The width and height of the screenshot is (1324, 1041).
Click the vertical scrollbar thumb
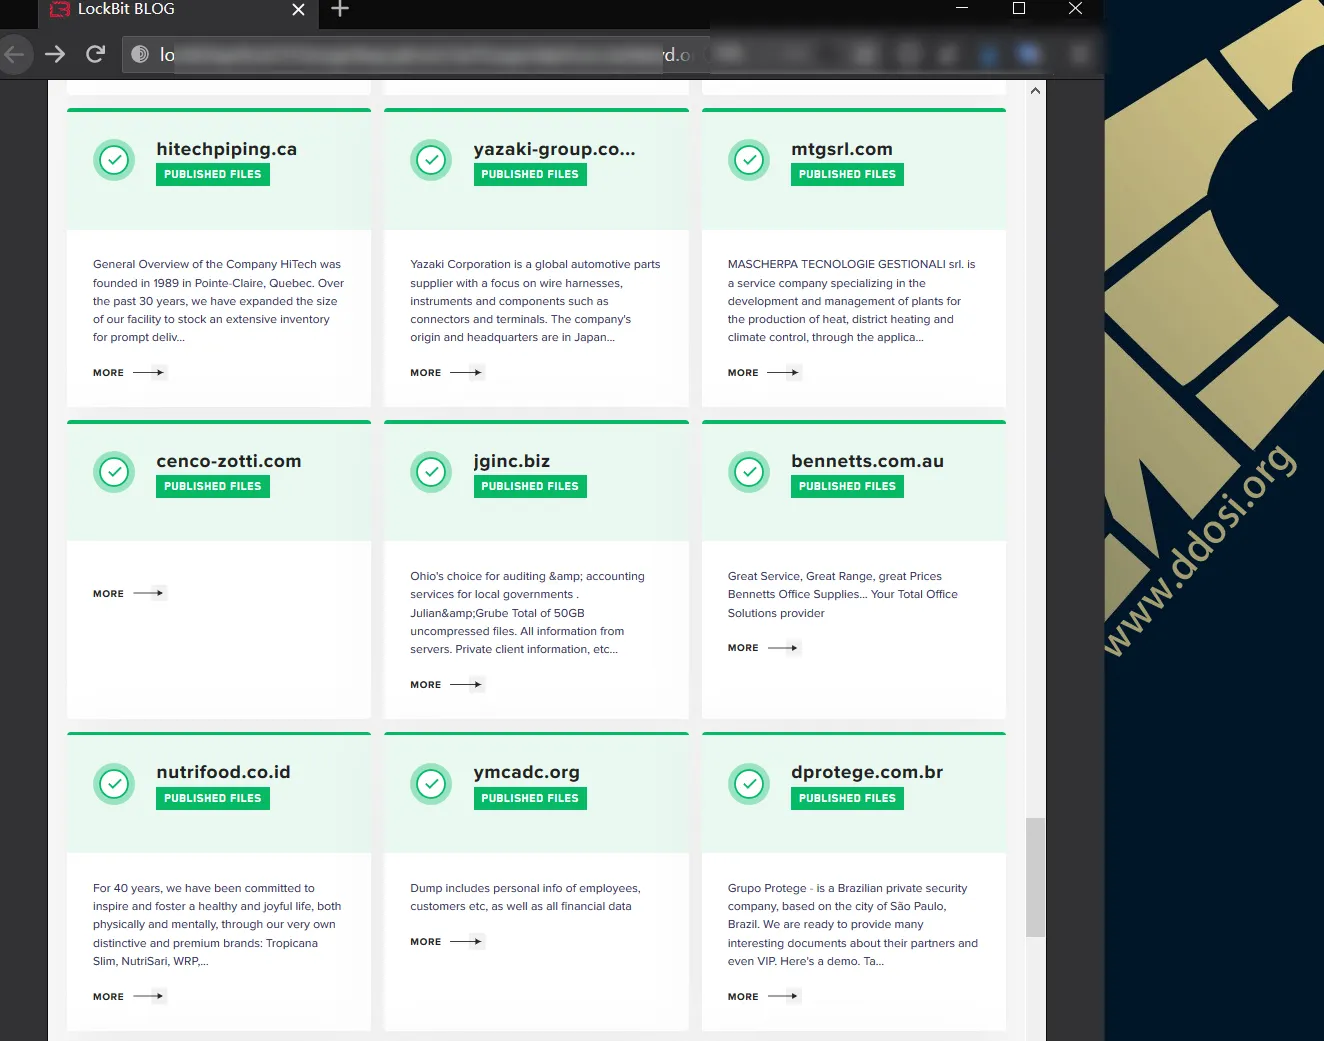pos(1036,877)
